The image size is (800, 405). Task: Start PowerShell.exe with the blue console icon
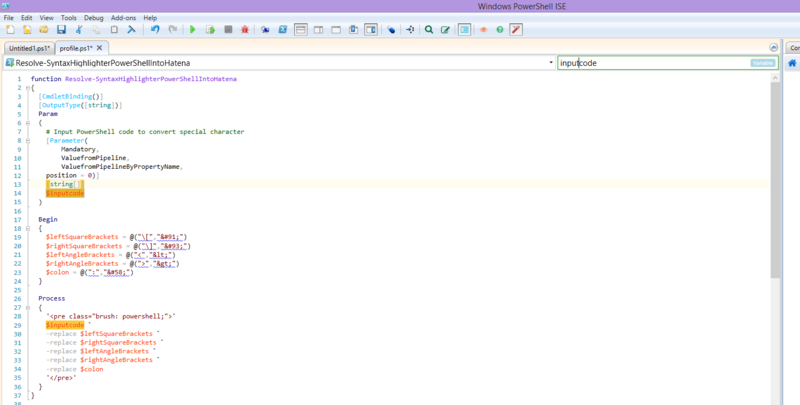(x=283, y=30)
